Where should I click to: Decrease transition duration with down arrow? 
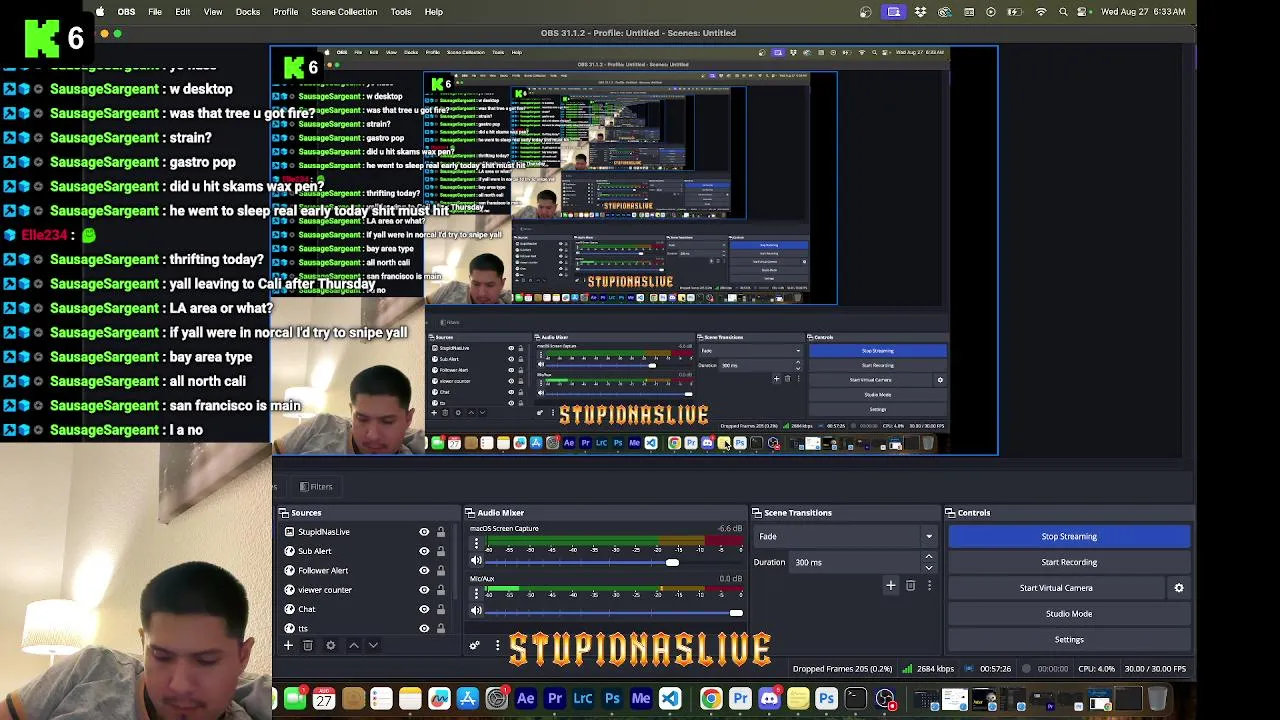point(929,567)
